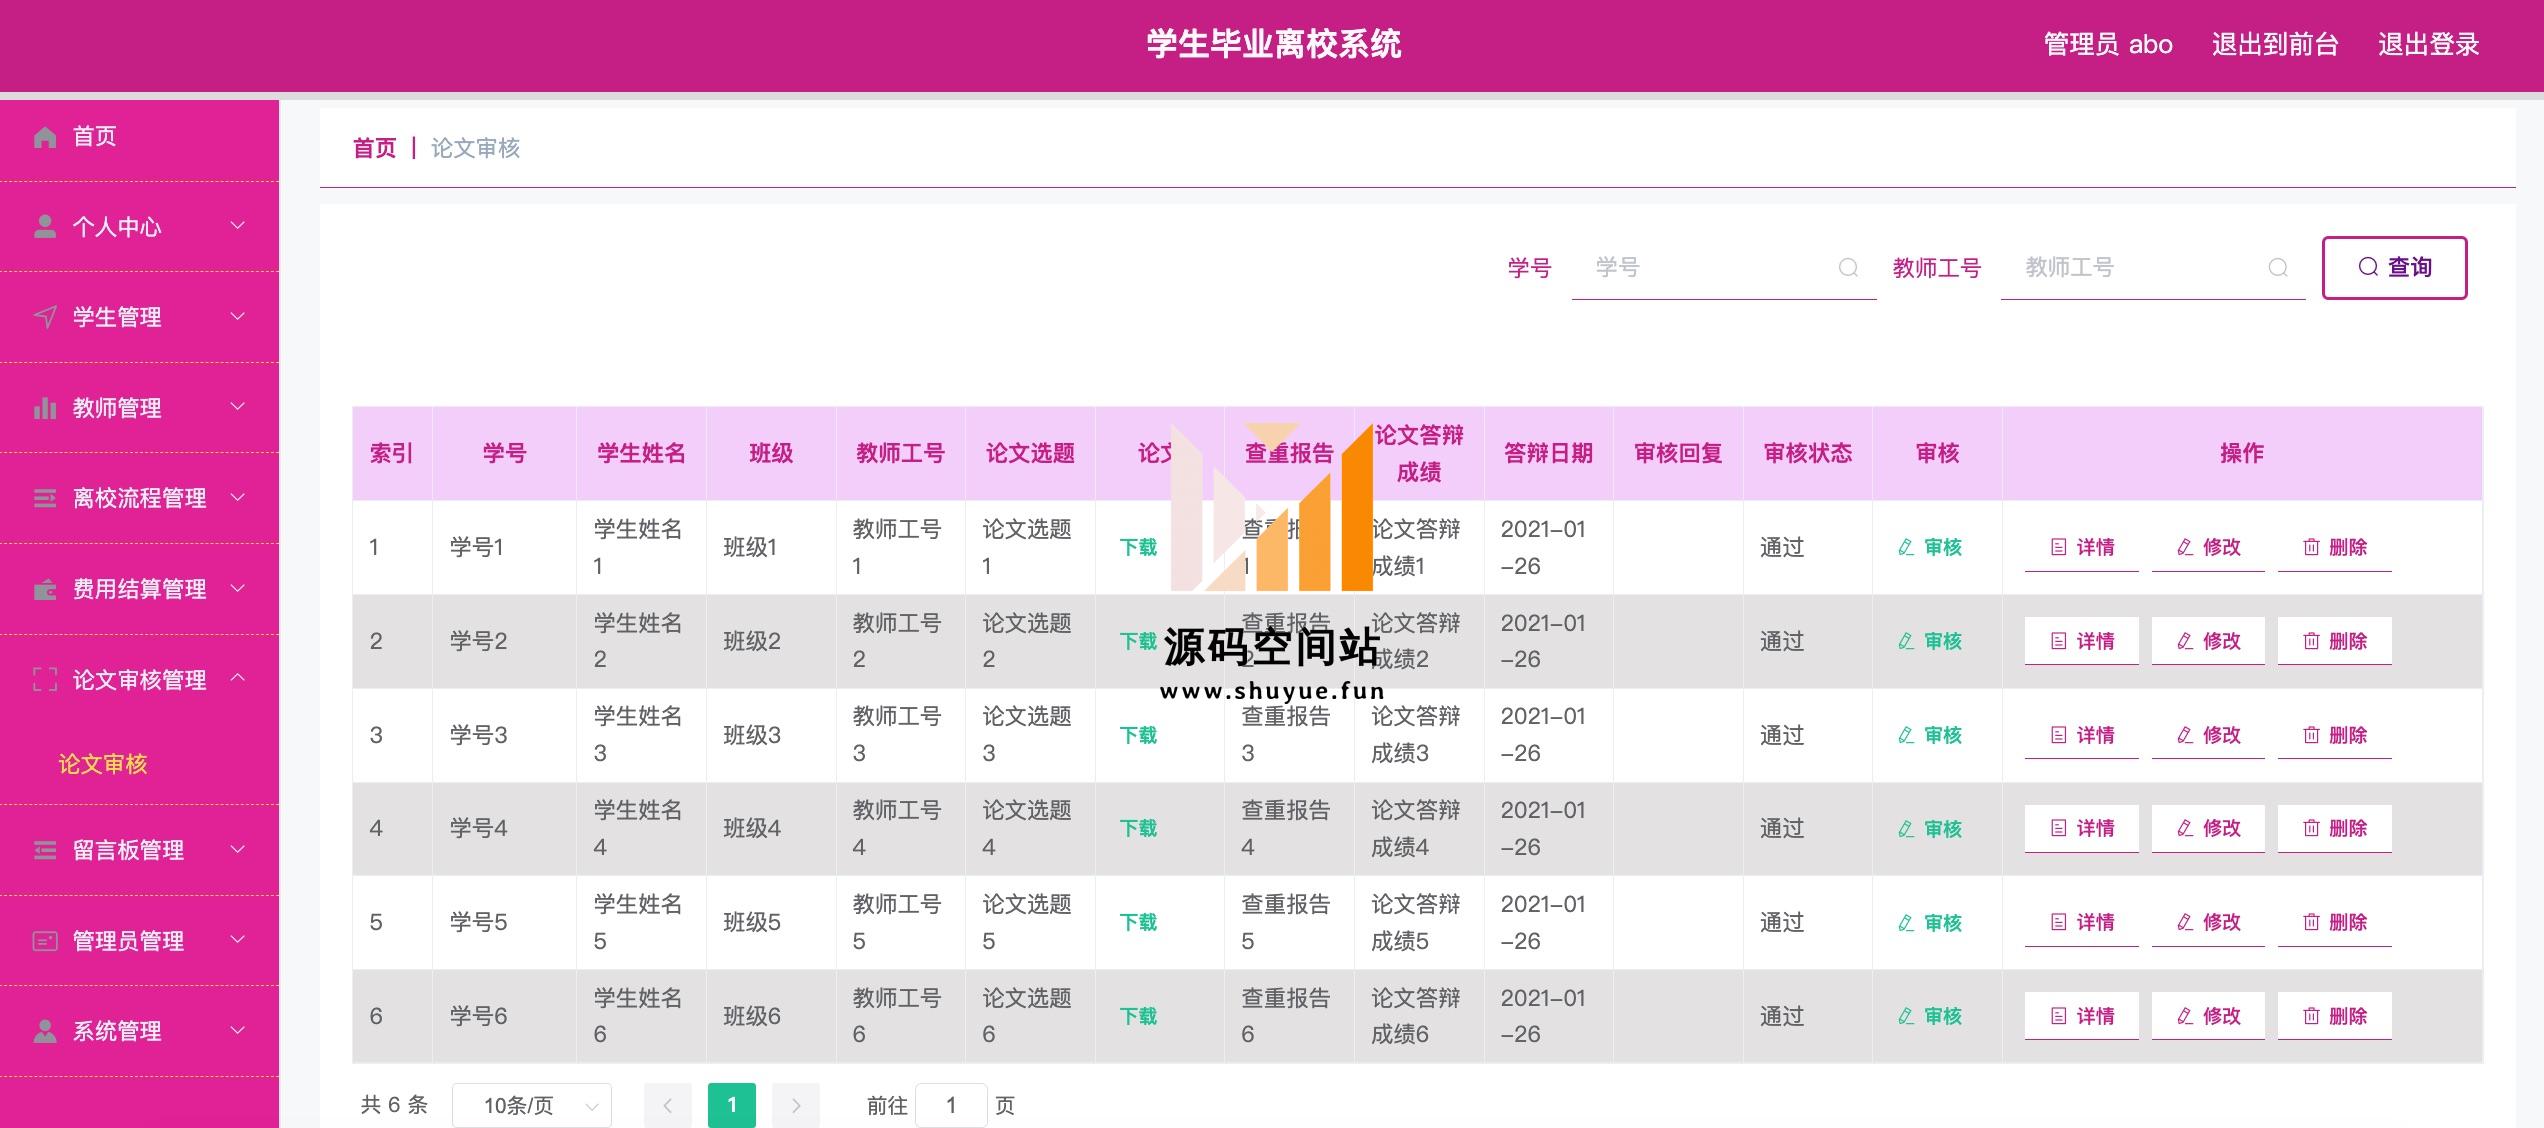Click the 查询 search button

tap(2394, 267)
